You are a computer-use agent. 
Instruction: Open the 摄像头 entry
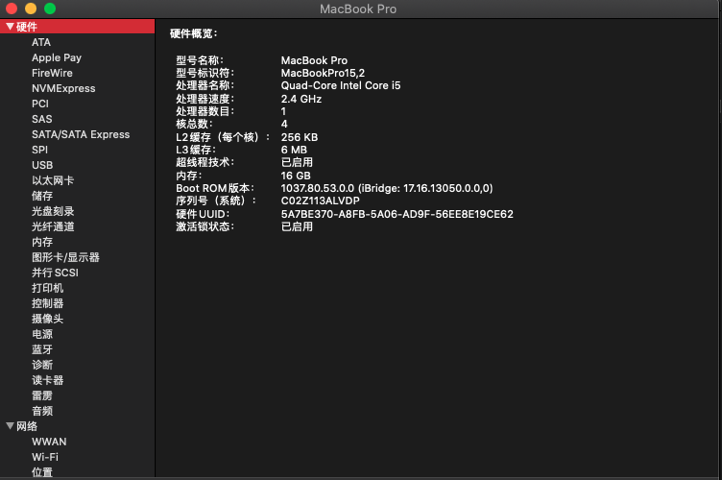click(x=47, y=319)
